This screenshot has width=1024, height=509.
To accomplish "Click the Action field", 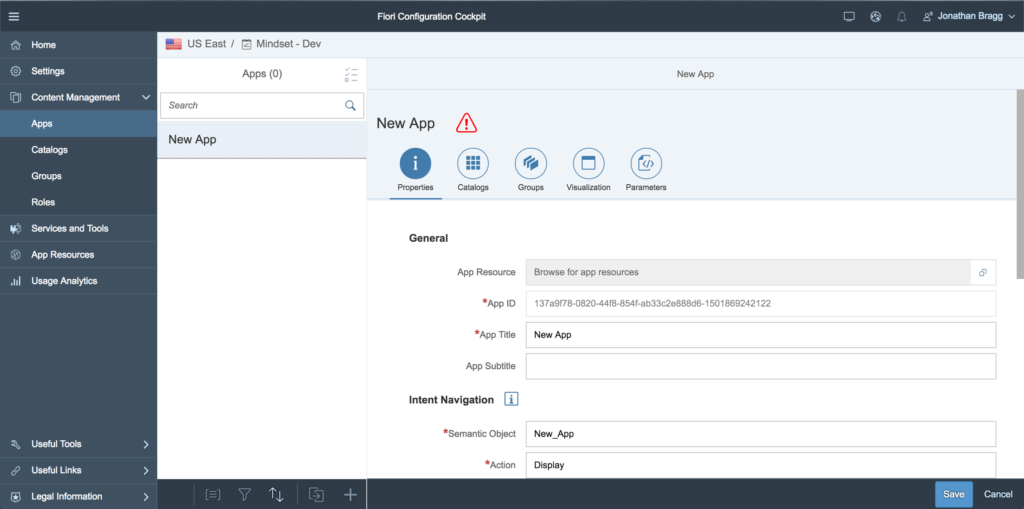I will 761,465.
